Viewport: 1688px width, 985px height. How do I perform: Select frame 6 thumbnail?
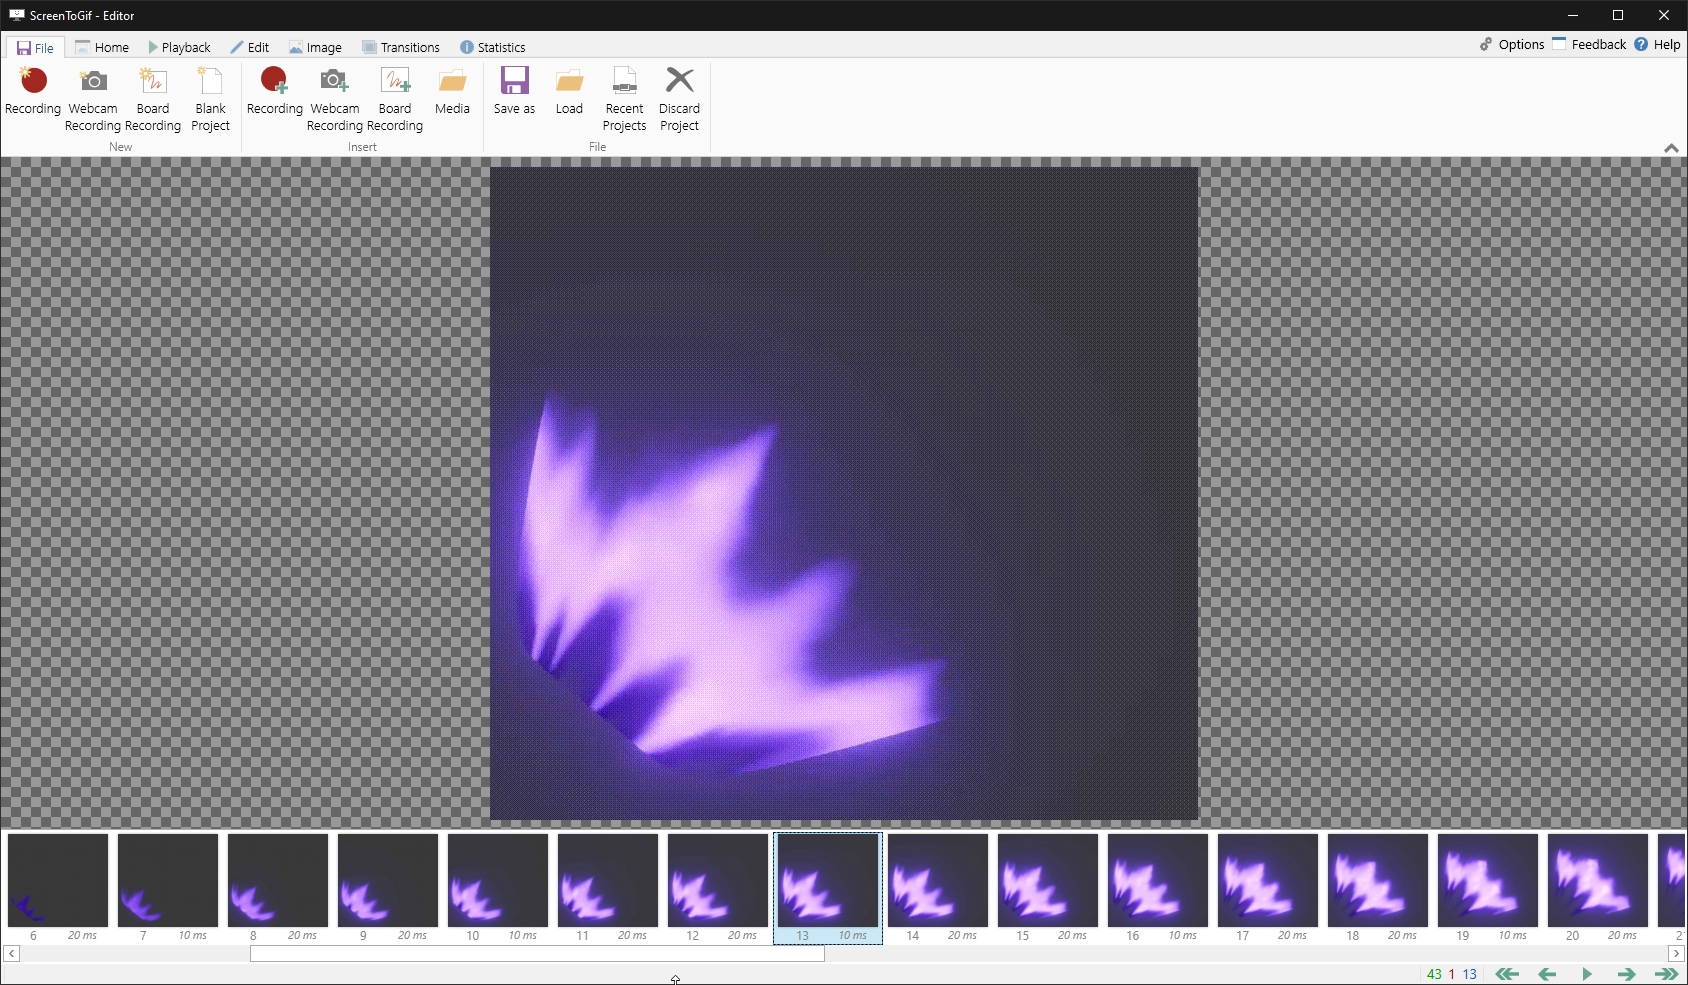58,881
